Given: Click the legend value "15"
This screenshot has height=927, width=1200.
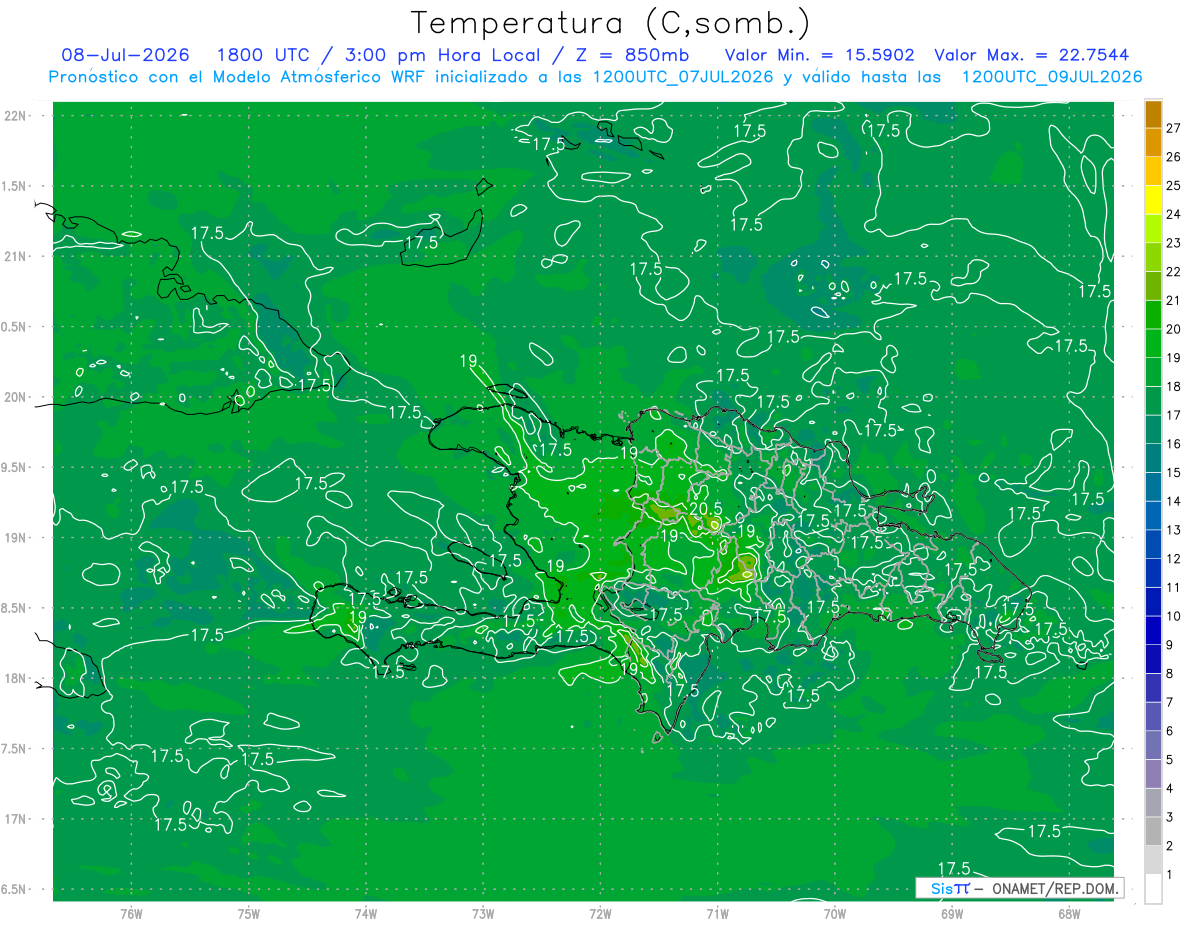Looking at the screenshot, I should pos(1173,472).
